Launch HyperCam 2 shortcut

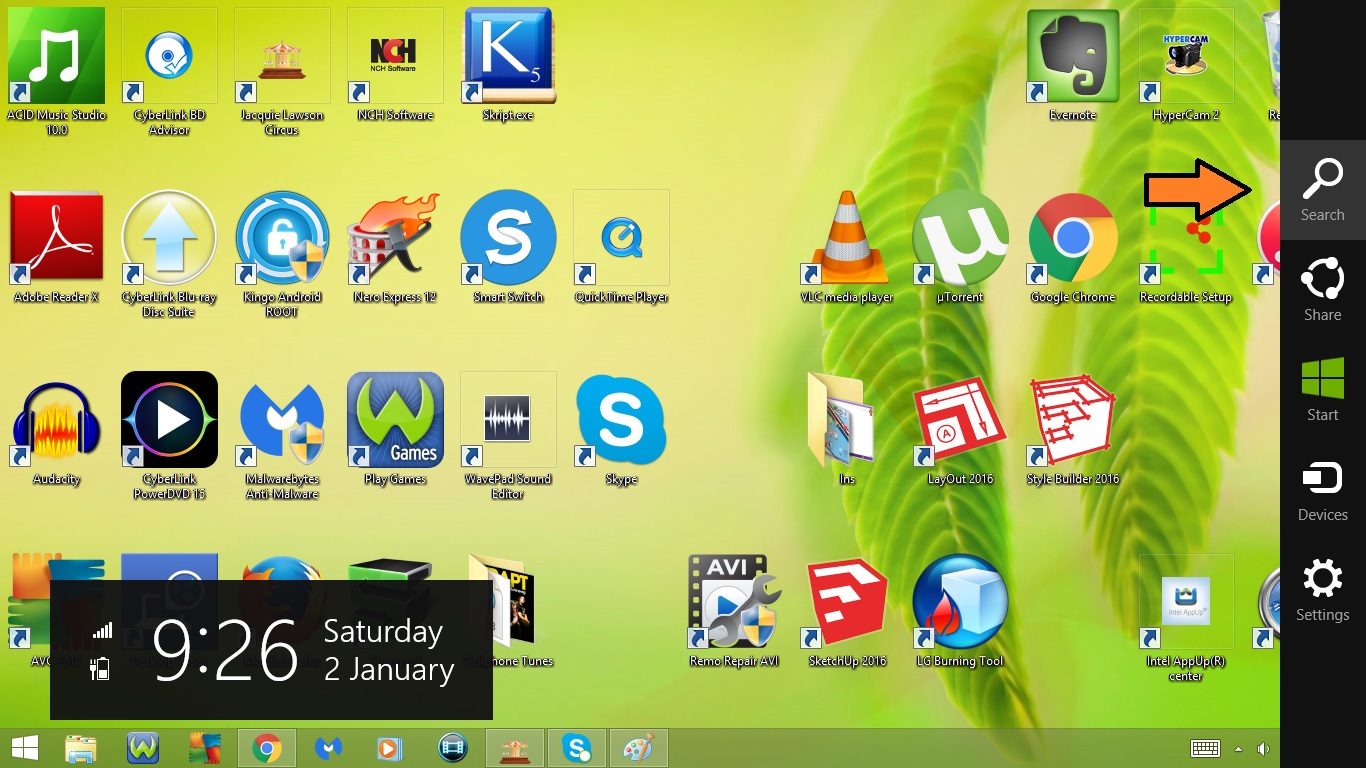pyautogui.click(x=1186, y=56)
